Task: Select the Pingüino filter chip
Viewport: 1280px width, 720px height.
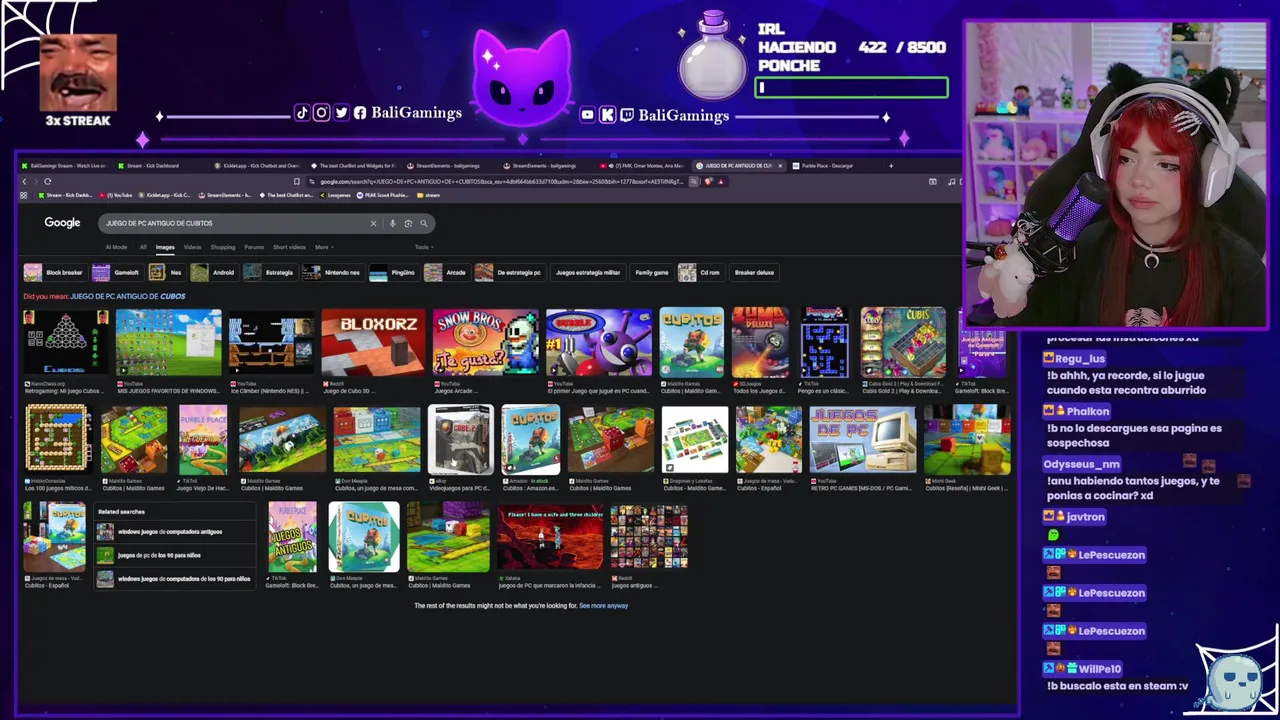Action: tap(393, 272)
